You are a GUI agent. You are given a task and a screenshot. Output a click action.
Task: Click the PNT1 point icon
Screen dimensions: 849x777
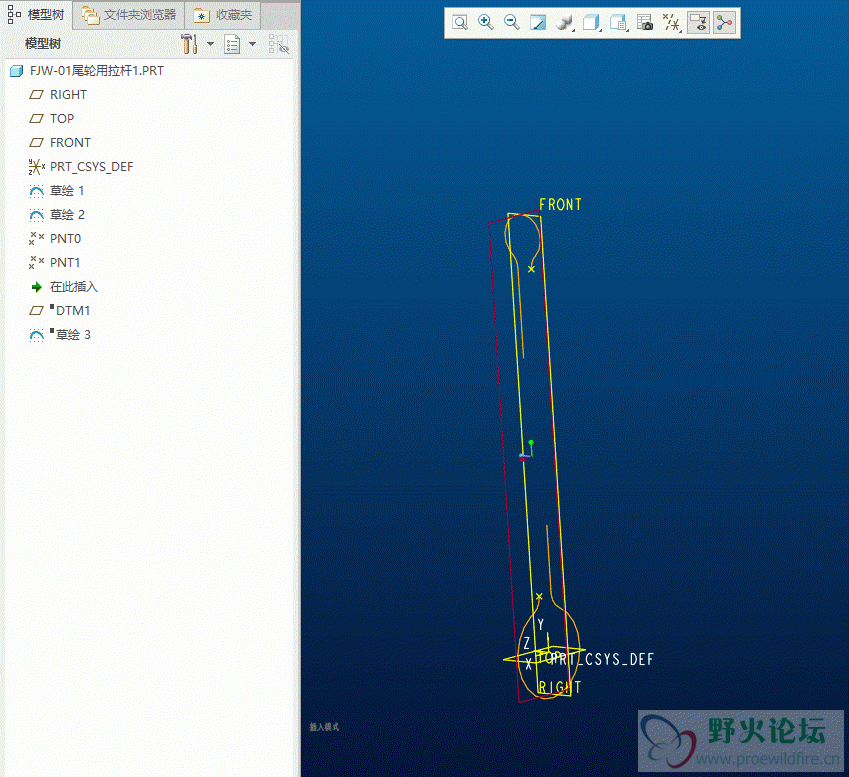[x=36, y=263]
